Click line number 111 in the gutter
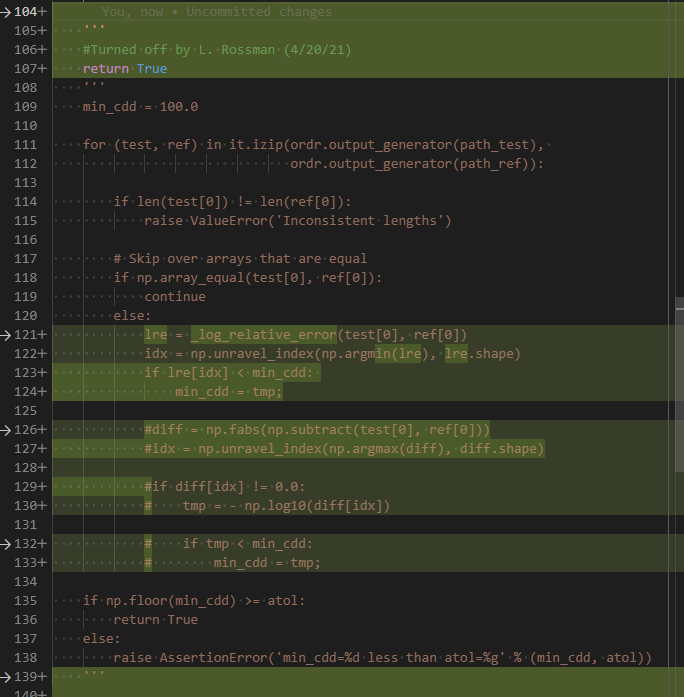684x697 pixels. coord(25,145)
